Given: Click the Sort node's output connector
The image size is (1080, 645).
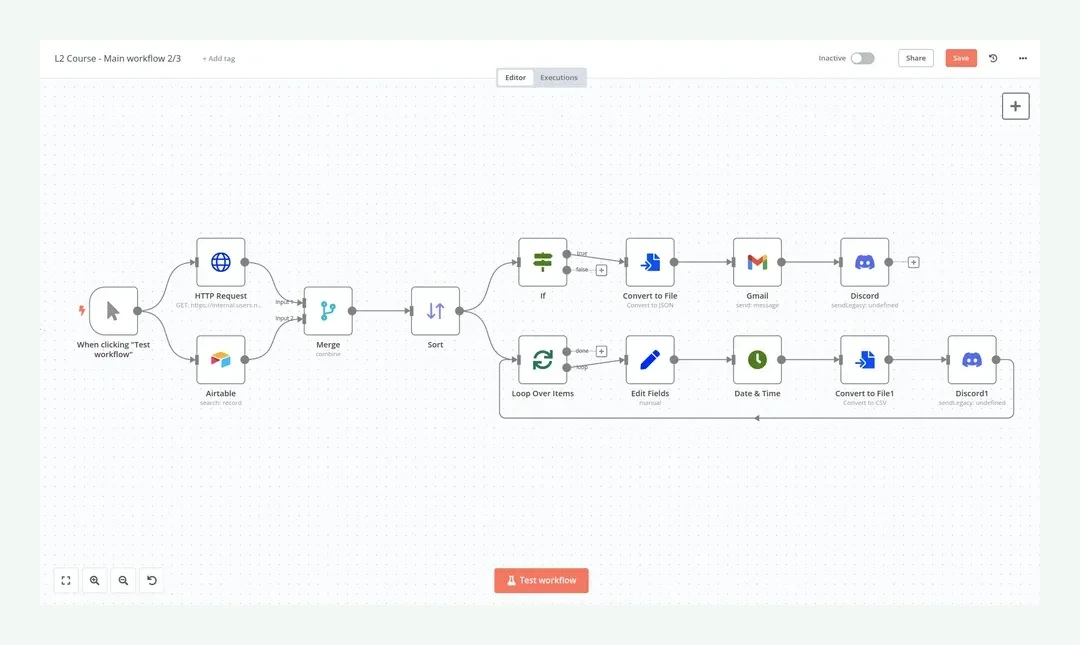Looking at the screenshot, I should click(x=459, y=311).
